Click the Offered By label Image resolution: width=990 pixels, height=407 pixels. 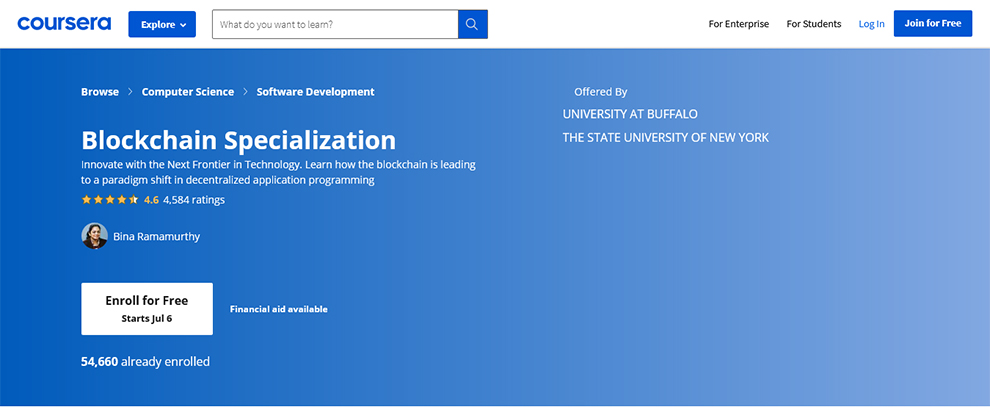point(600,91)
